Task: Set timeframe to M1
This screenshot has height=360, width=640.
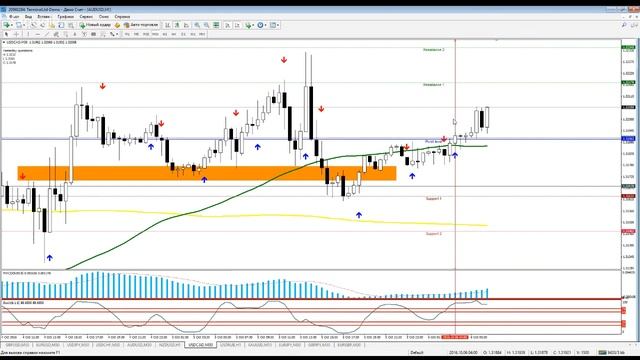Action: pyautogui.click(x=127, y=34)
